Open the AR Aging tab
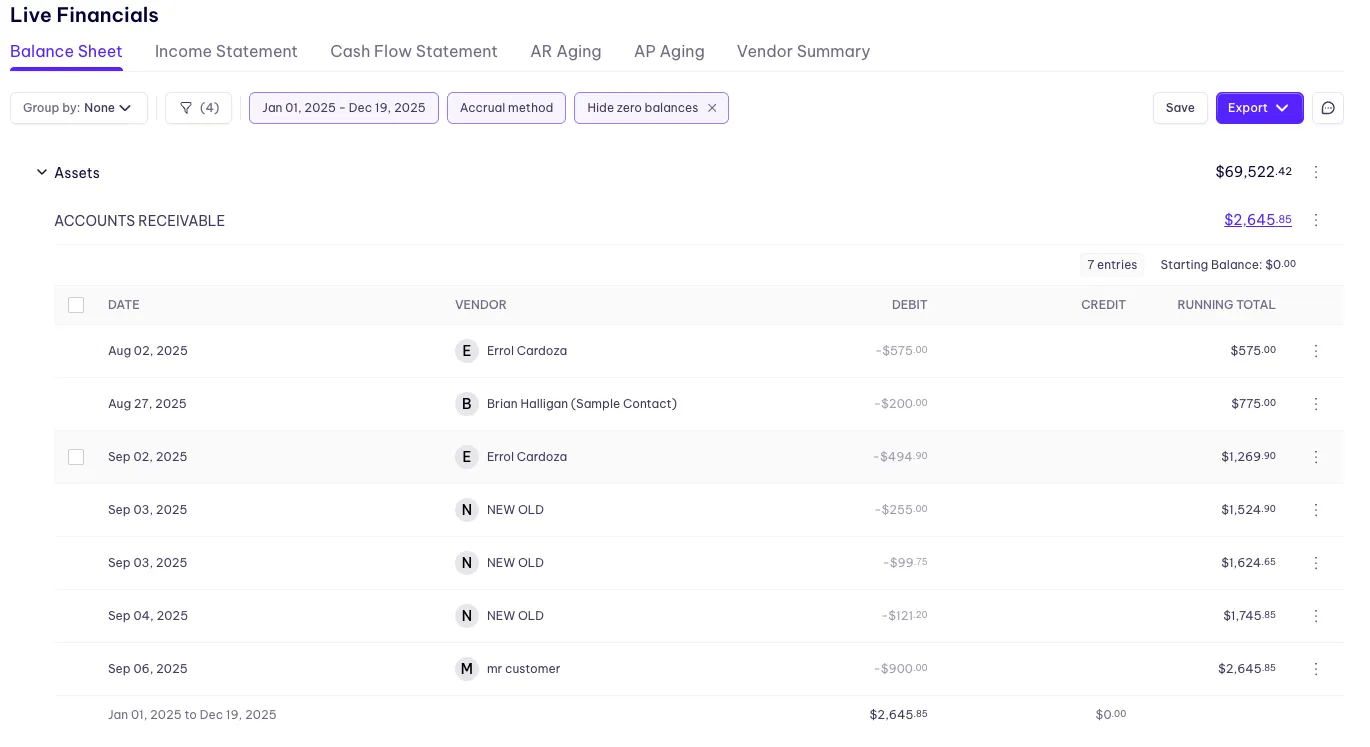Image resolution: width=1370 pixels, height=747 pixels. [565, 52]
